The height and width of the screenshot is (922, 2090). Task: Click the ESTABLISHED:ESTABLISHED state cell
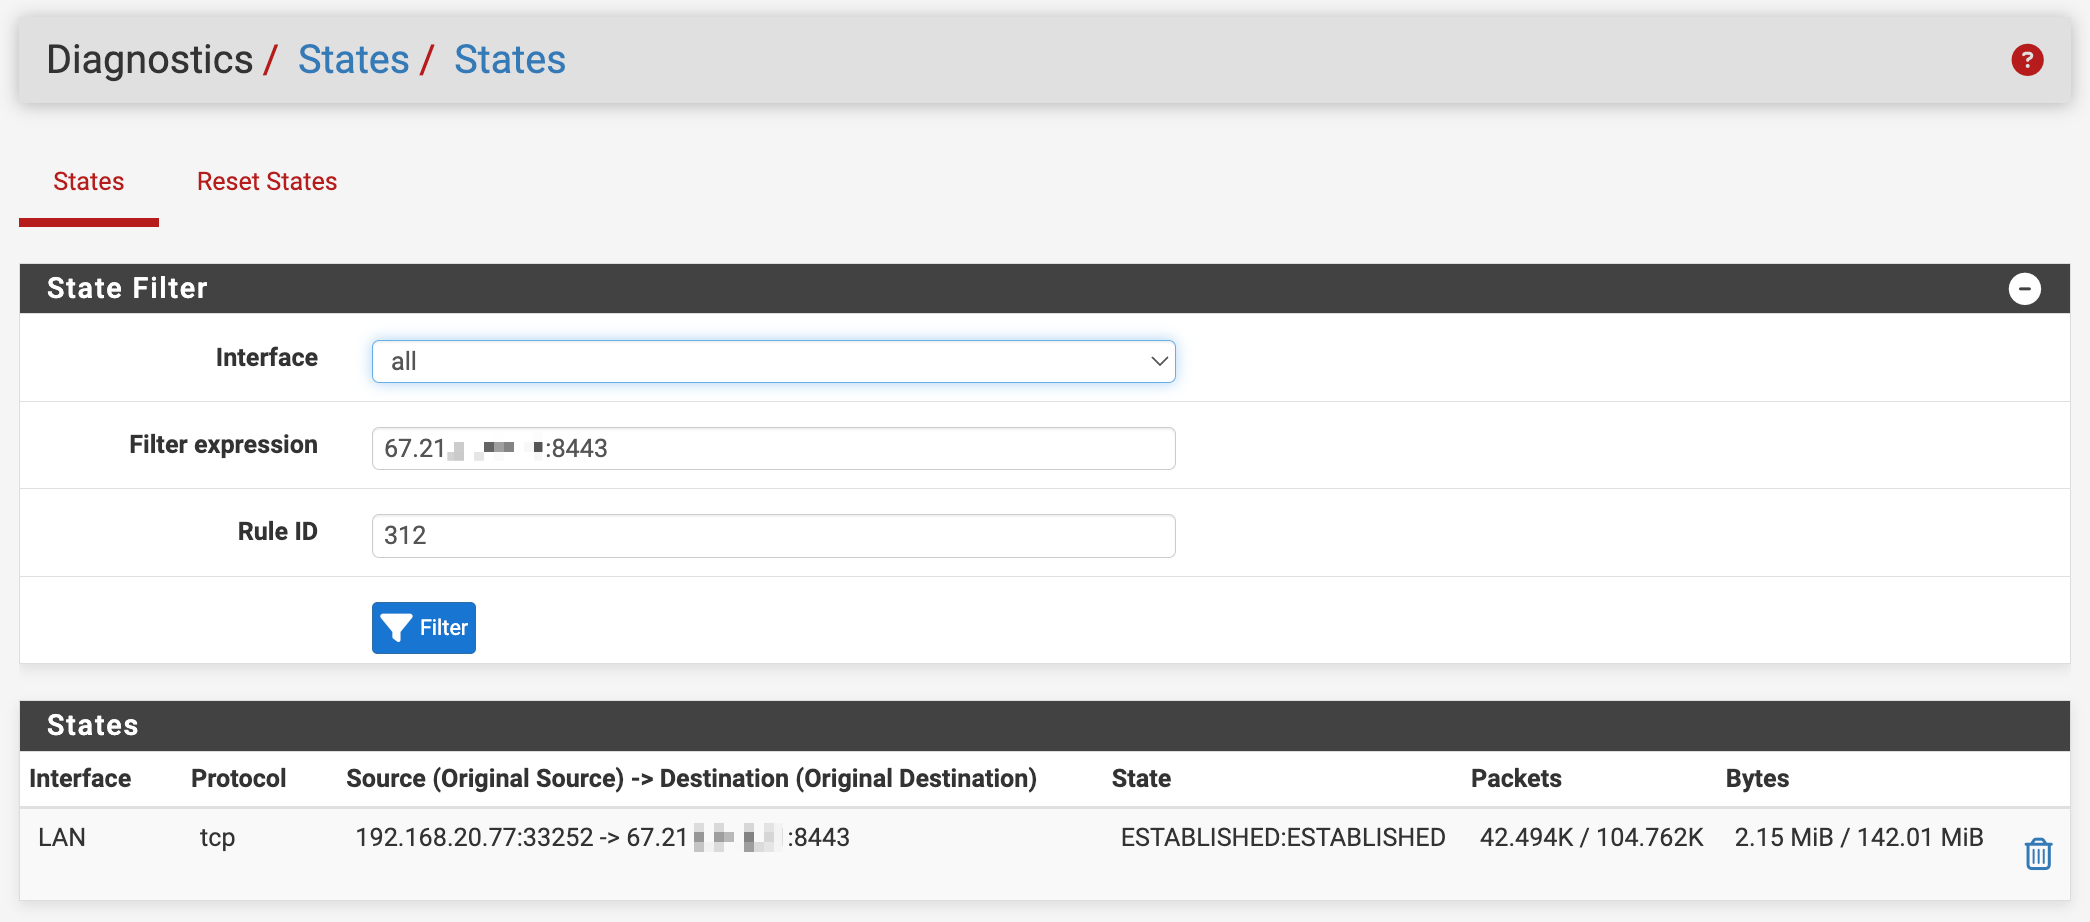point(1282,837)
